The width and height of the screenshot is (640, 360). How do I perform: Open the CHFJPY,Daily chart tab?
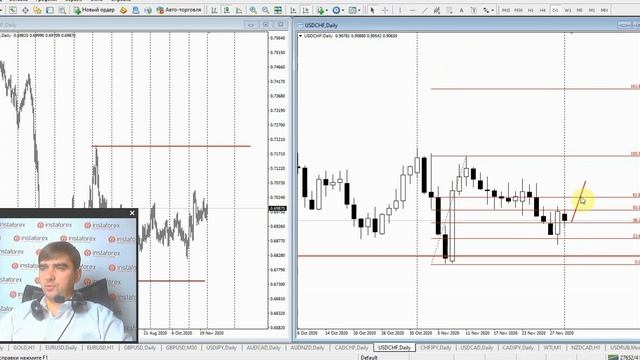[x=436, y=348]
